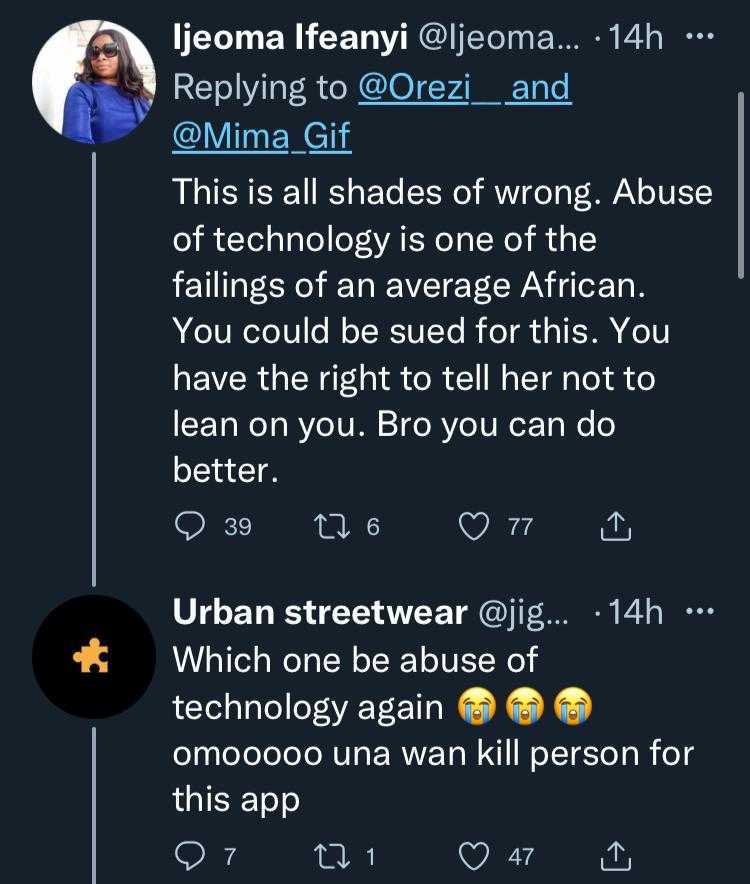Click the Urban streetwear display name
750x884 pixels.
[x=320, y=612]
